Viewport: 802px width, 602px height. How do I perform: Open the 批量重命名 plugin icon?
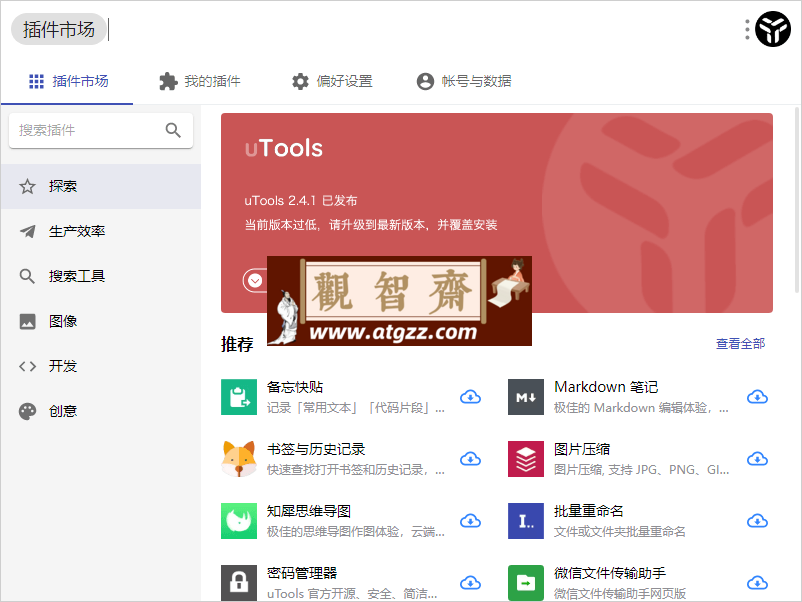pyautogui.click(x=526, y=521)
